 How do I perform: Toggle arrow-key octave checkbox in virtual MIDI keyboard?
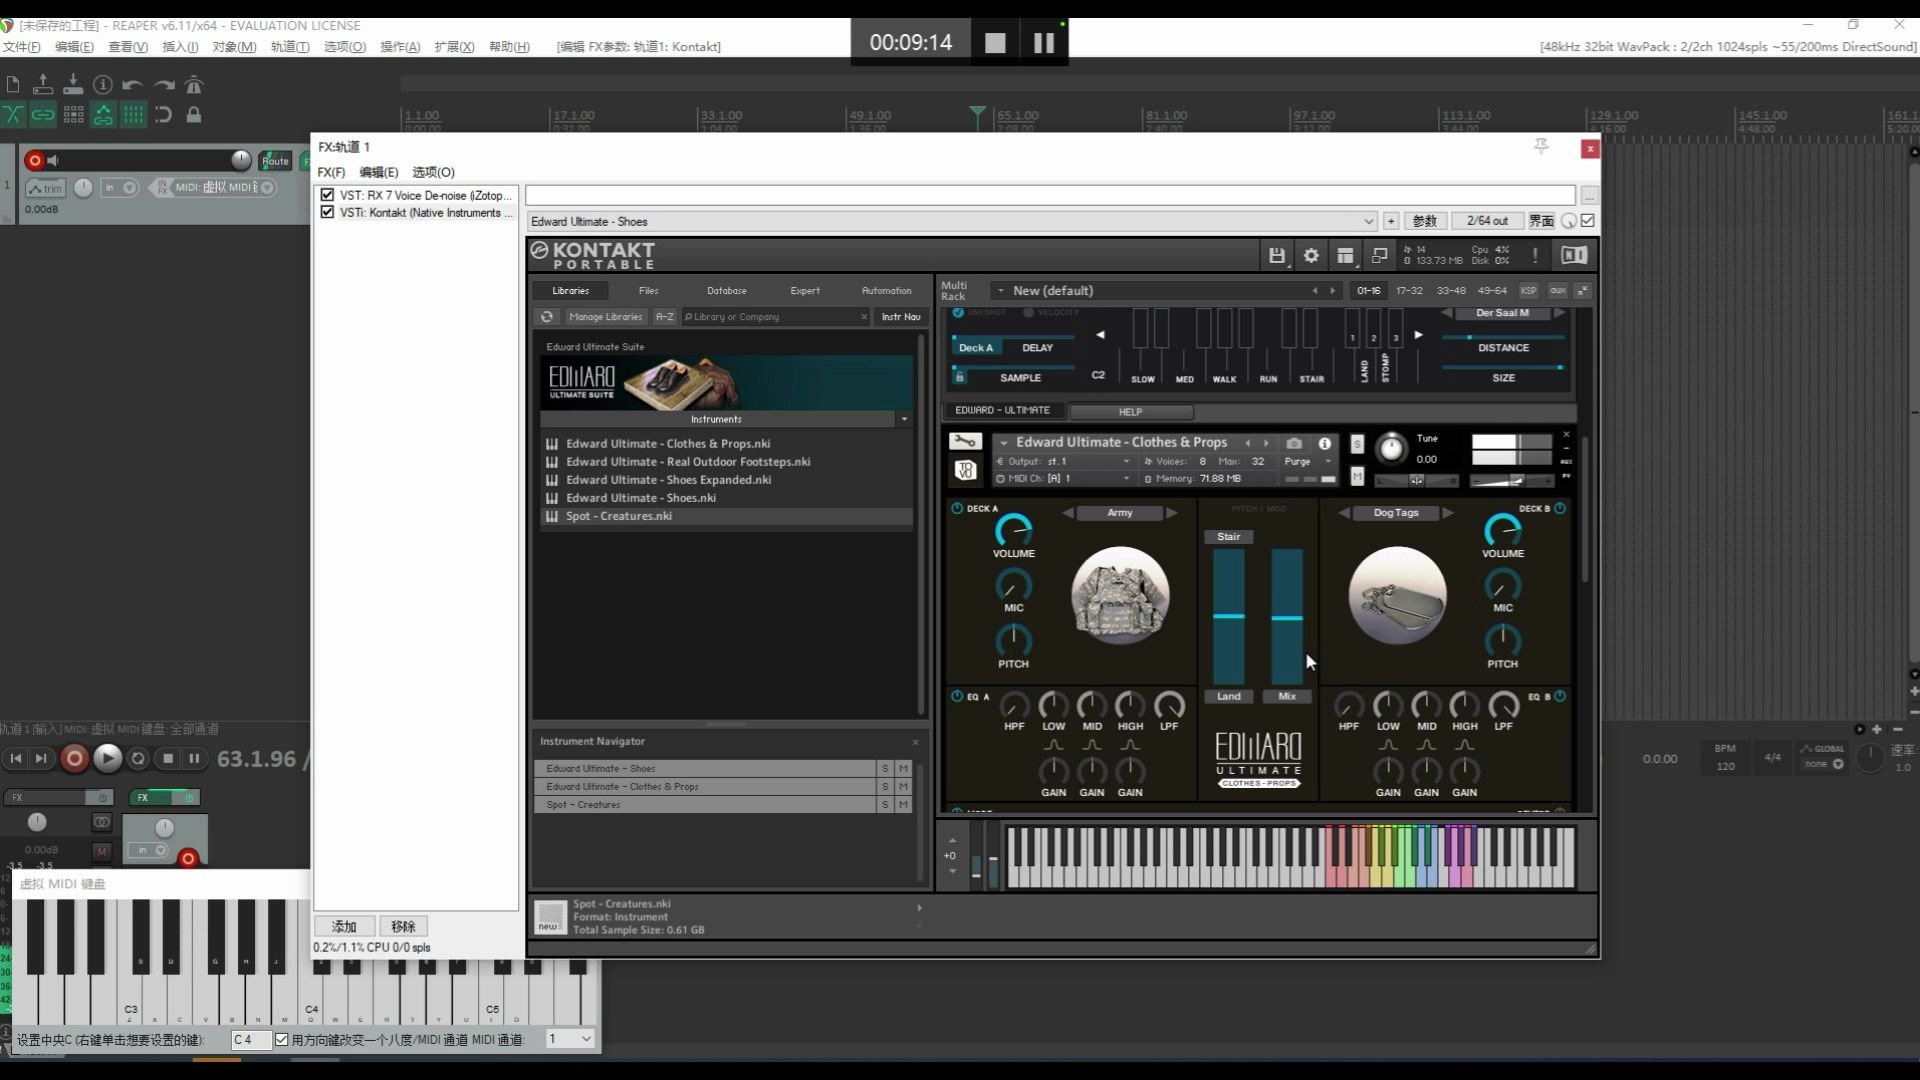(282, 1040)
